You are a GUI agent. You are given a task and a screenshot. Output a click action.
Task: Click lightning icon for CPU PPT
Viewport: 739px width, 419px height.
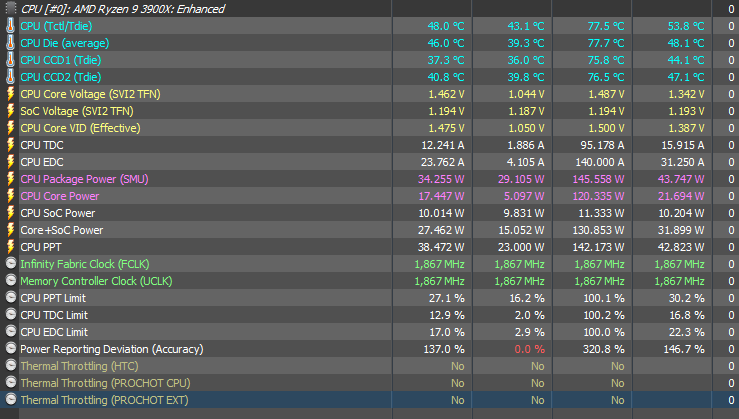10,247
